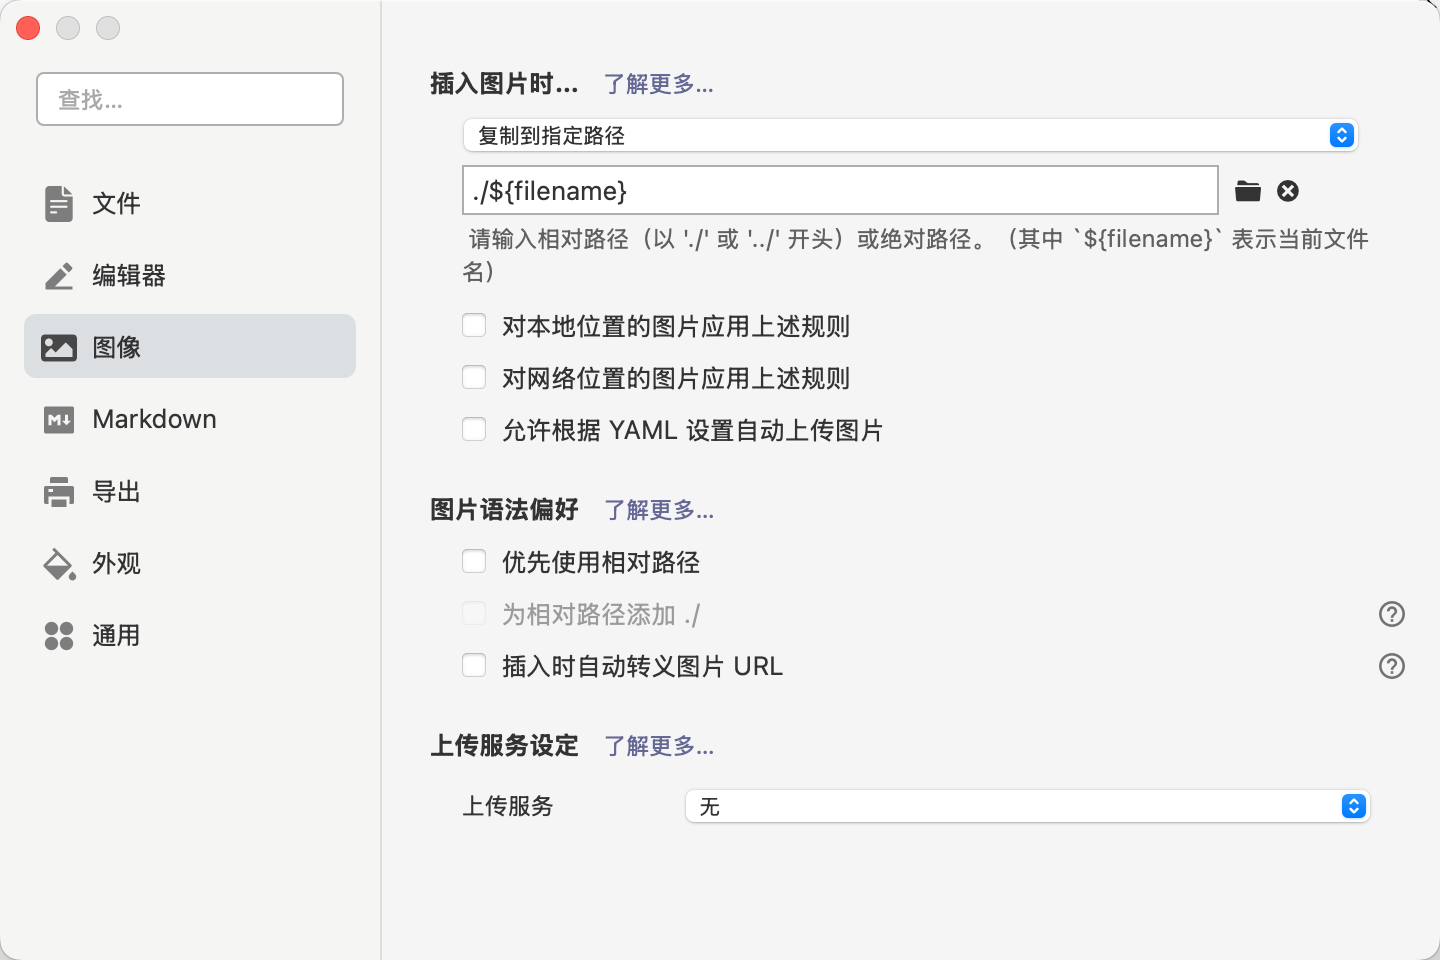
Task: Open 导出 preferences via printer icon
Action: coord(59,492)
